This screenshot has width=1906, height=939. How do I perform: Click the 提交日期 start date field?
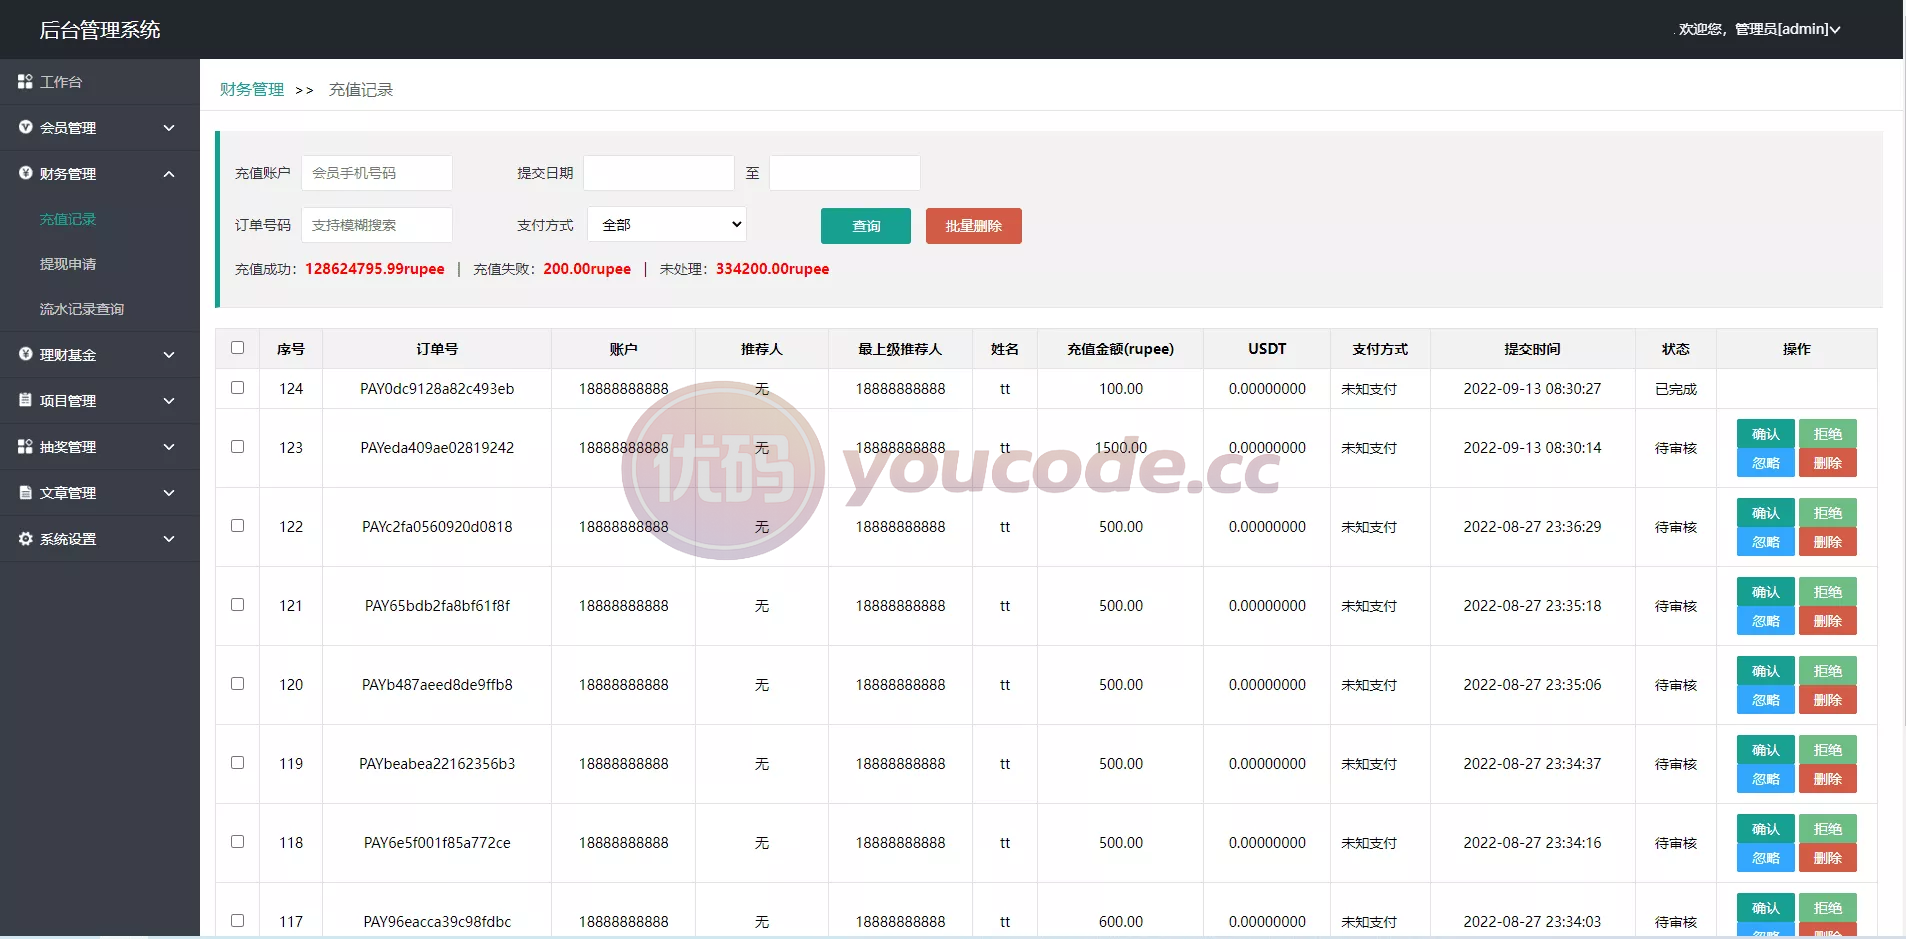click(659, 173)
